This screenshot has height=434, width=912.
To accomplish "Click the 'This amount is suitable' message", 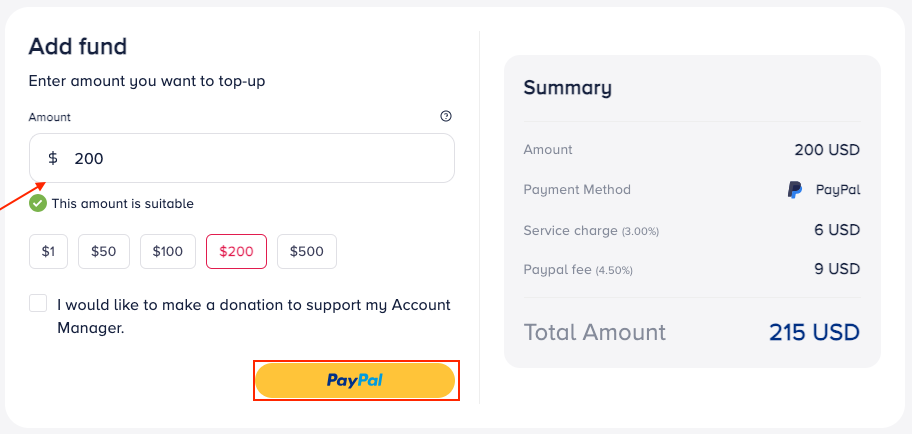I will click(x=123, y=203).
